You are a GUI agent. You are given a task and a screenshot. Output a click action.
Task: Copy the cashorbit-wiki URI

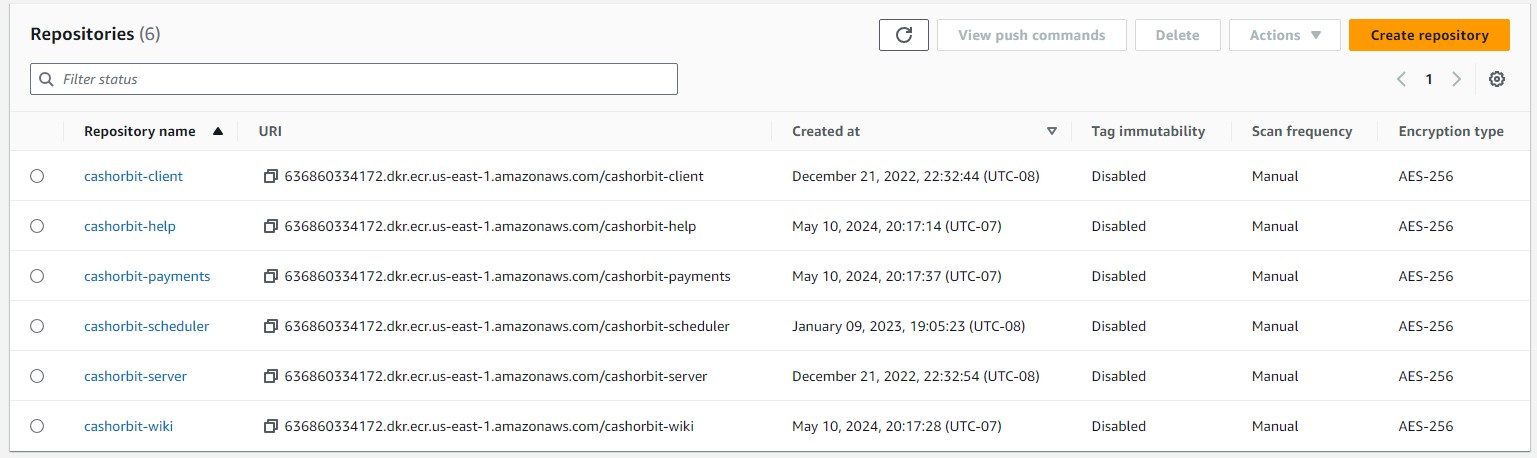[270, 426]
